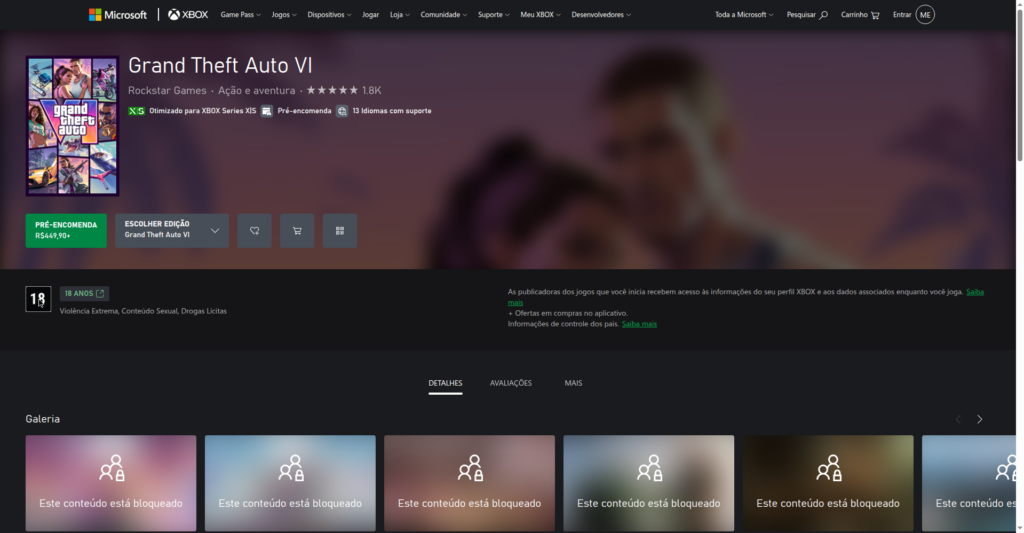1024x533 pixels.
Task: Open the fifth blocked gallery thumbnail
Action: pyautogui.click(x=828, y=483)
